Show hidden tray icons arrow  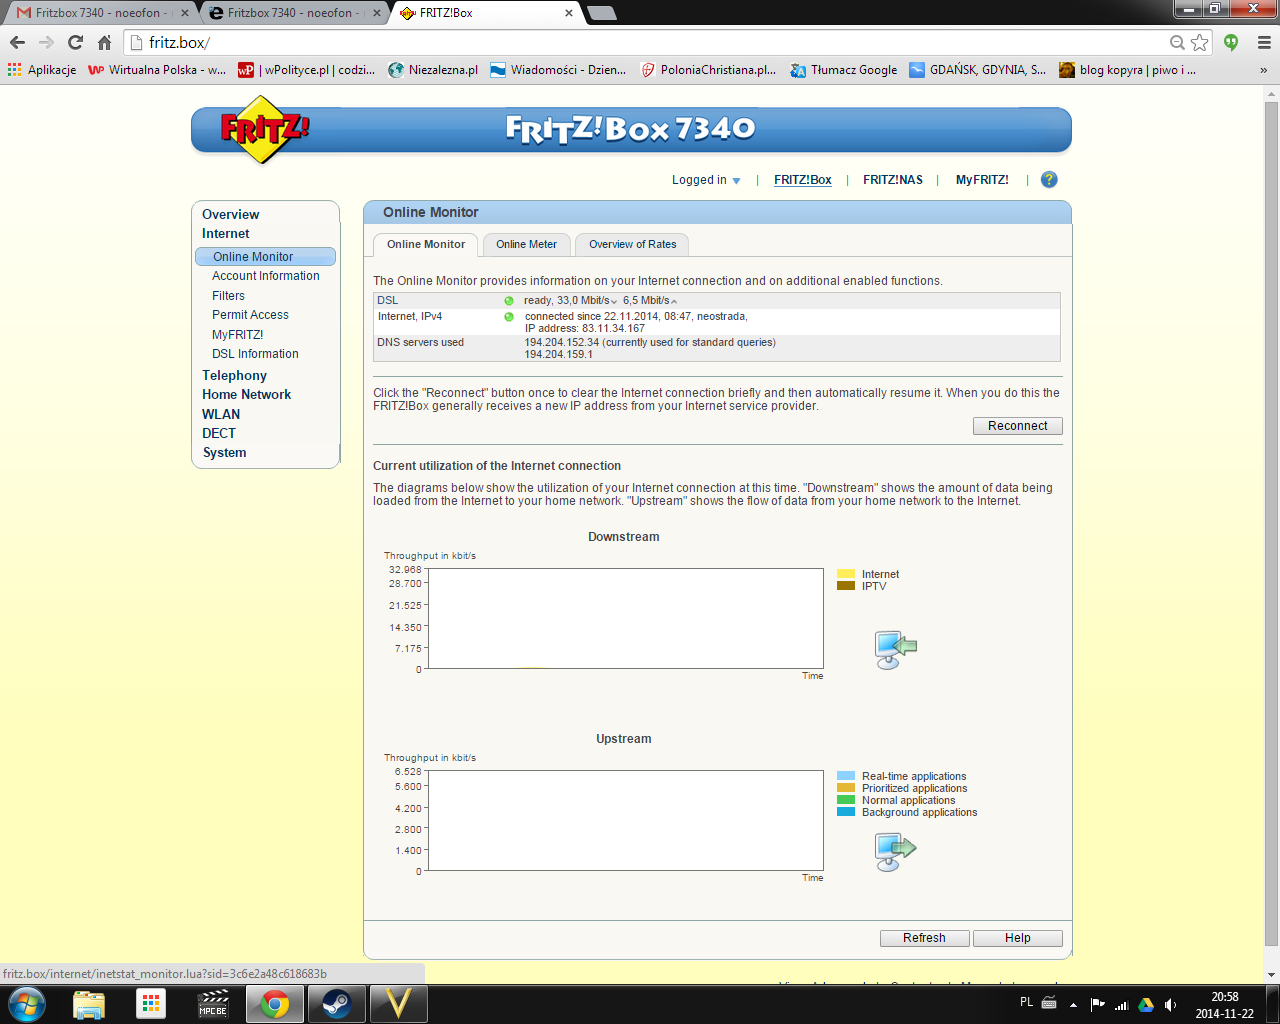pyautogui.click(x=1073, y=1004)
